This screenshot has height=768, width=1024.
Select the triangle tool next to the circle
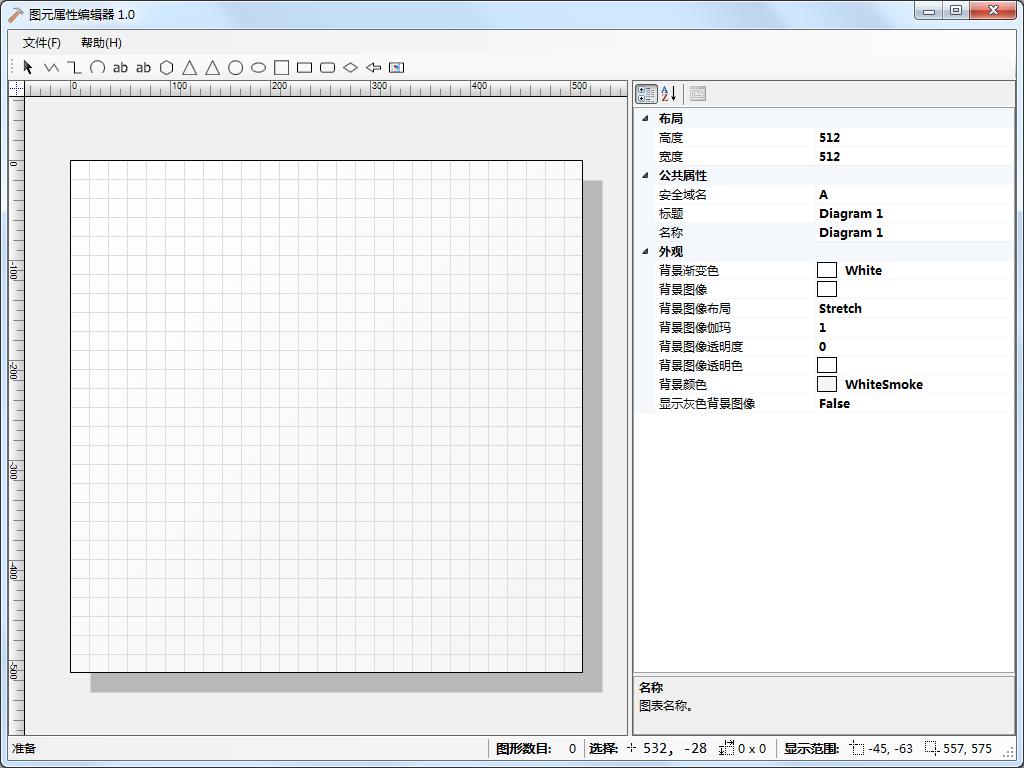point(212,67)
